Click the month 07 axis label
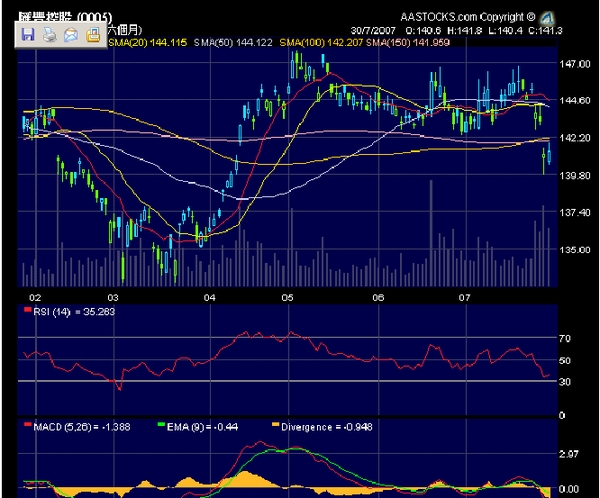The image size is (600, 498). coord(464,298)
